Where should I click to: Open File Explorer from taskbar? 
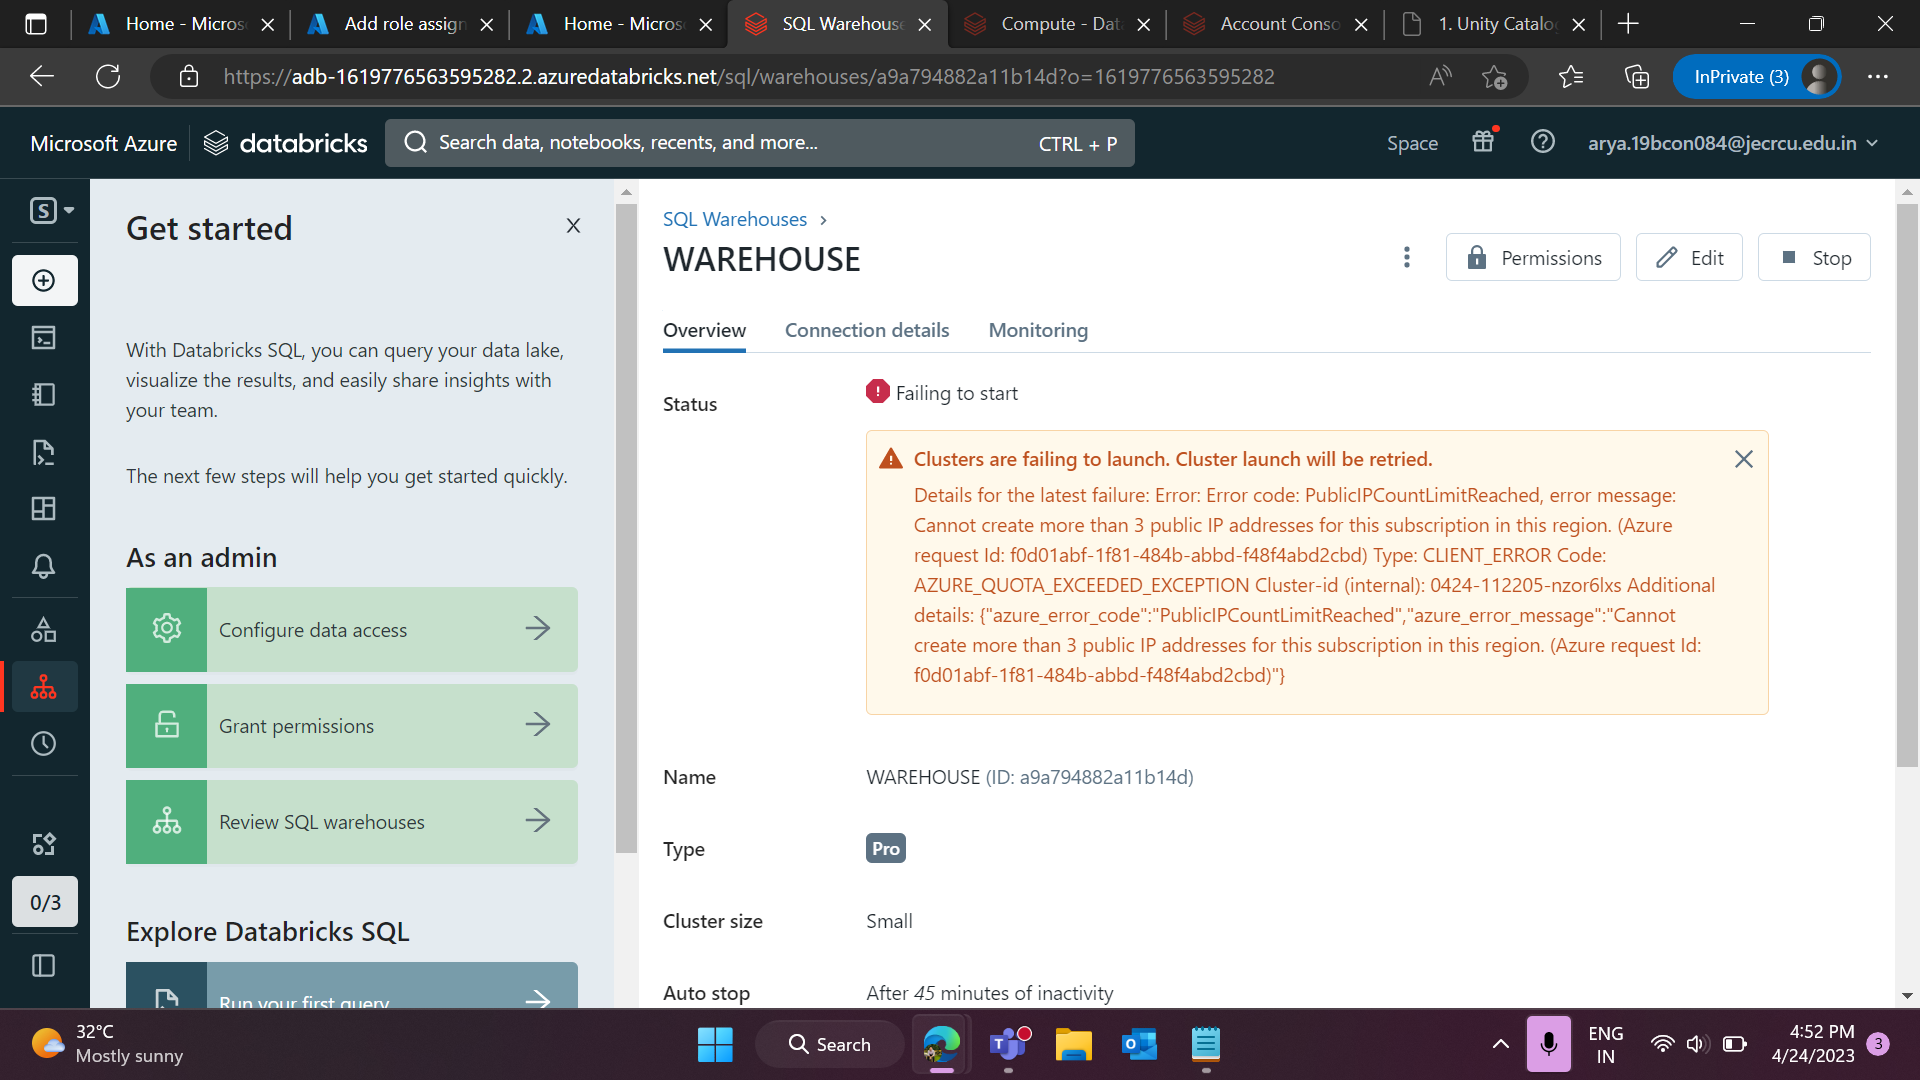1074,1045
